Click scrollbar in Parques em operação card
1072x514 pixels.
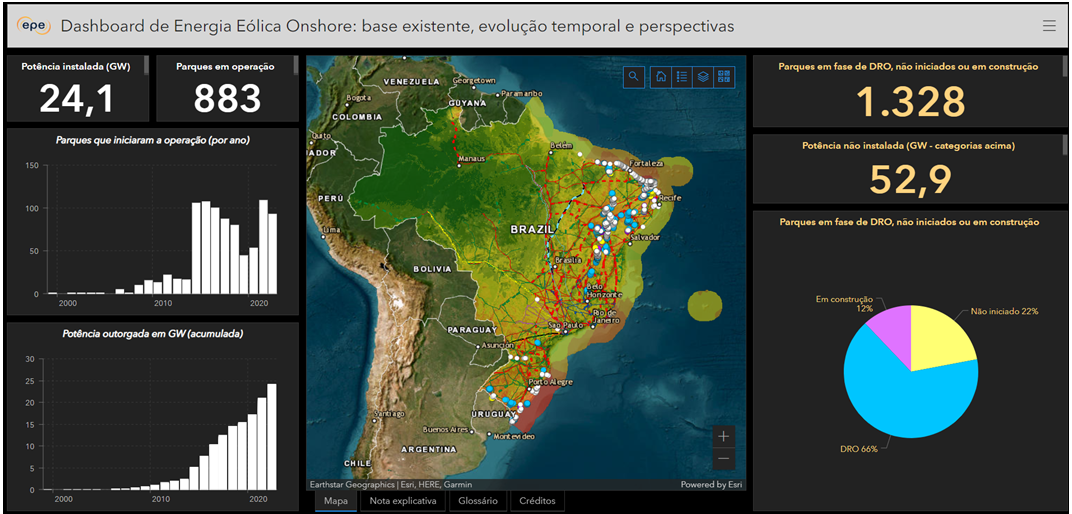[x=296, y=66]
